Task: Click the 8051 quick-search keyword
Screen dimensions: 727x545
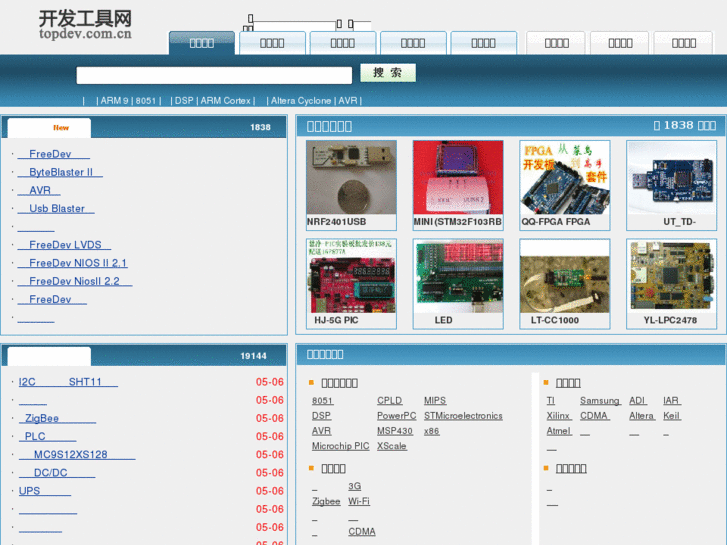Action: click(146, 101)
